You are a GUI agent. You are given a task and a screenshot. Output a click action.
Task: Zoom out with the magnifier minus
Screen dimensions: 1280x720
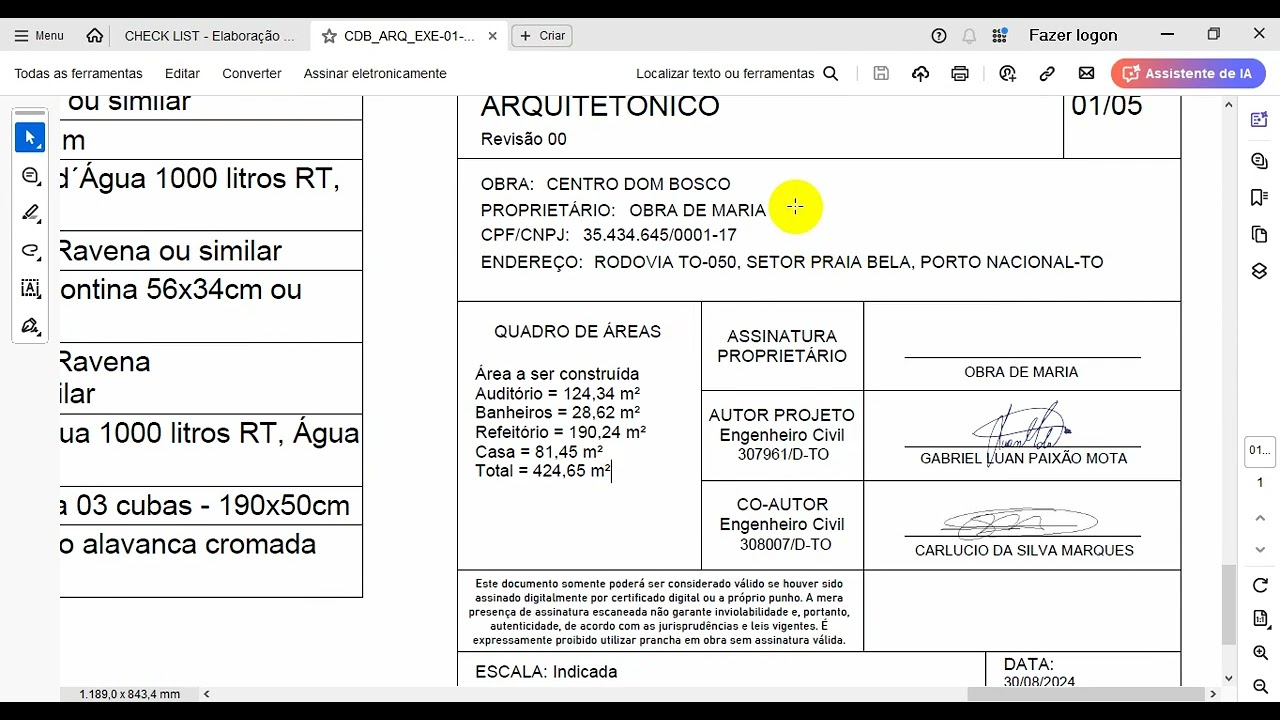click(x=1260, y=685)
